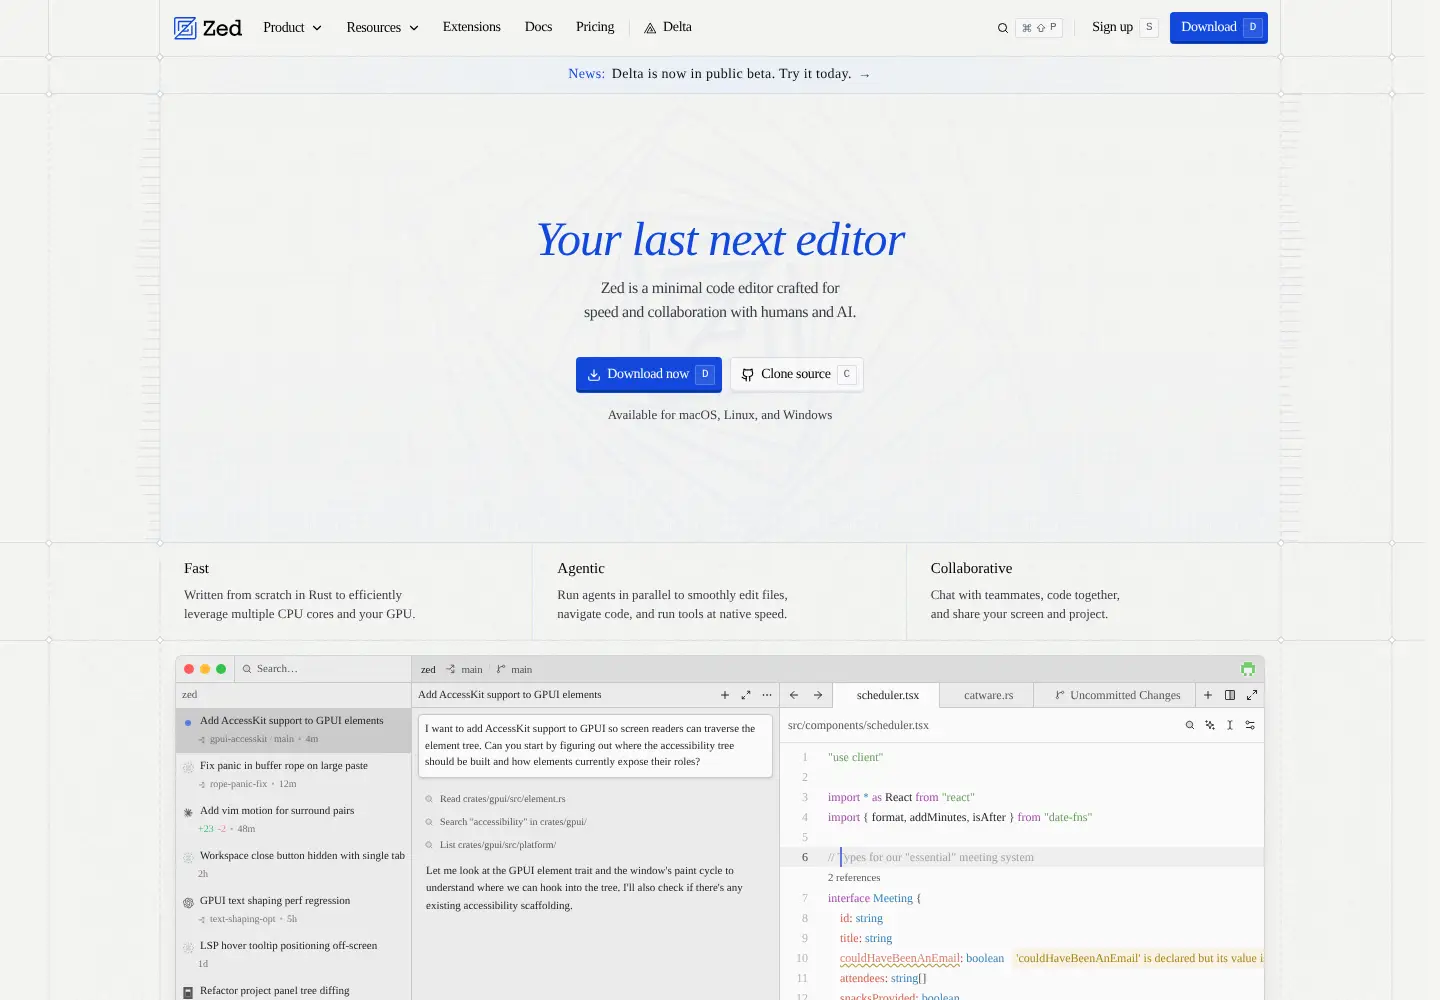Split the editor pane icon
This screenshot has height=1000, width=1440.
[x=1230, y=695]
